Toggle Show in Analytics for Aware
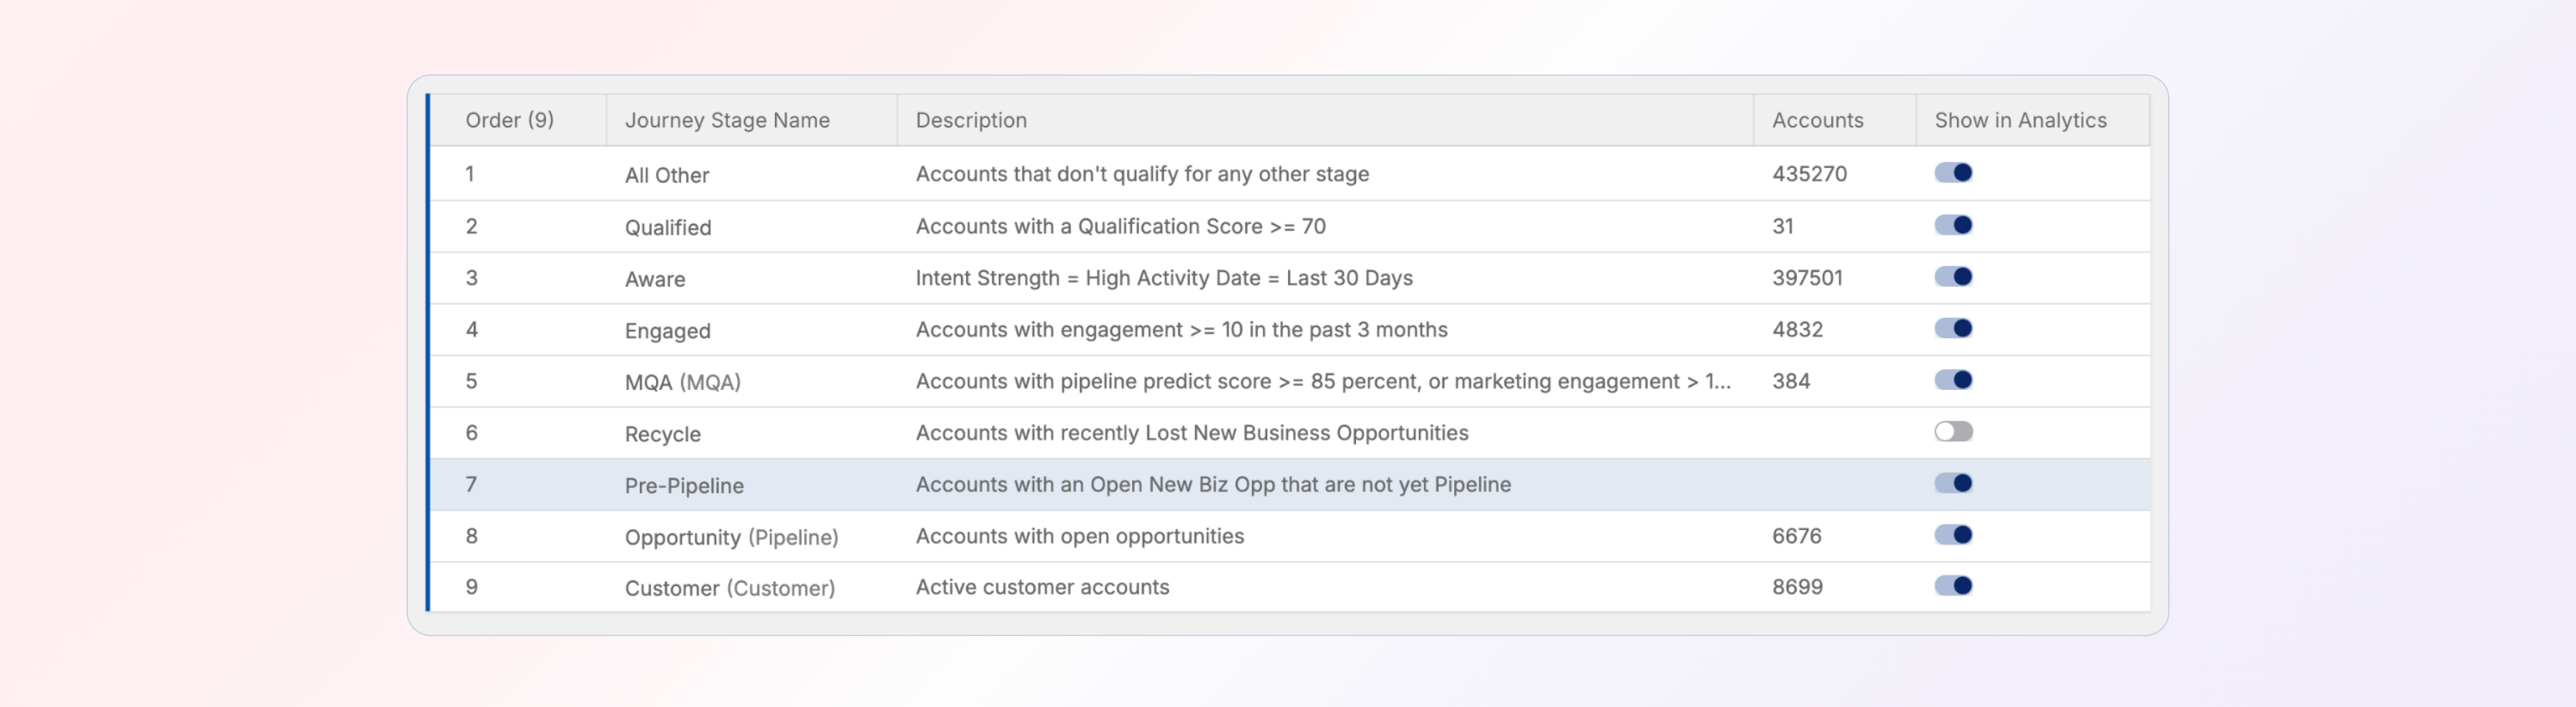Image resolution: width=2576 pixels, height=707 pixels. (x=1952, y=277)
